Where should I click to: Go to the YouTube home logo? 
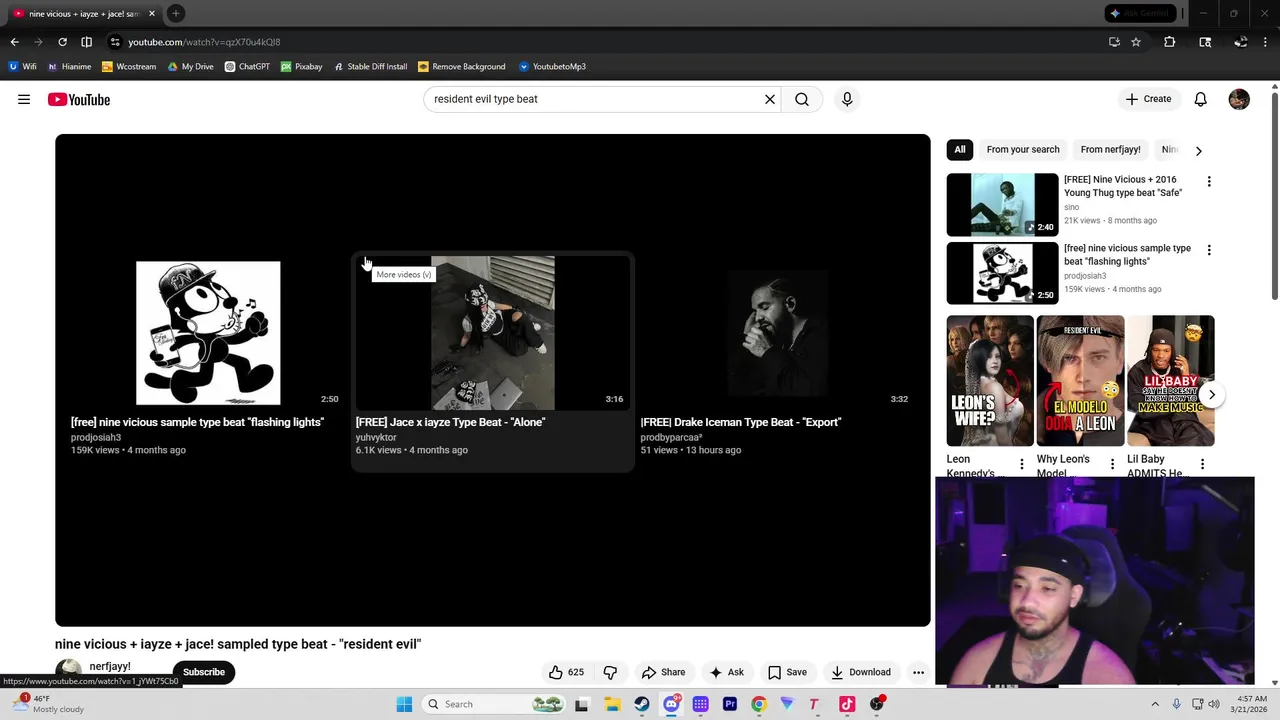[79, 99]
